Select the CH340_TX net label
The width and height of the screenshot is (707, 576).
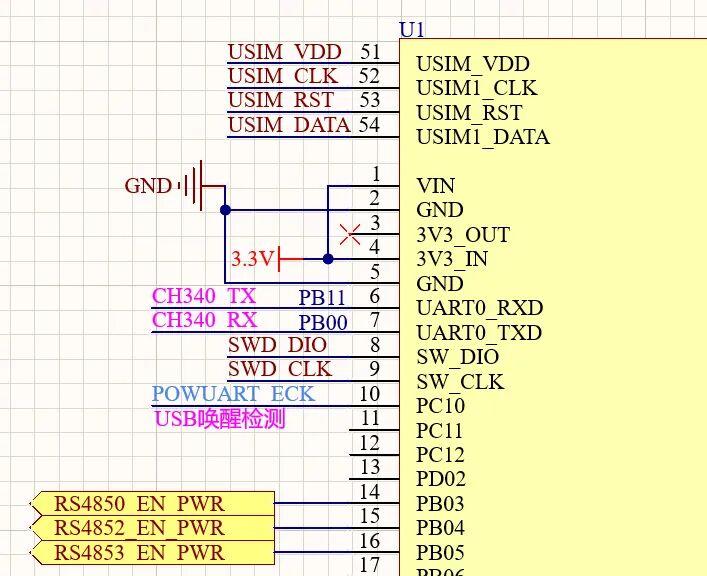(204, 296)
